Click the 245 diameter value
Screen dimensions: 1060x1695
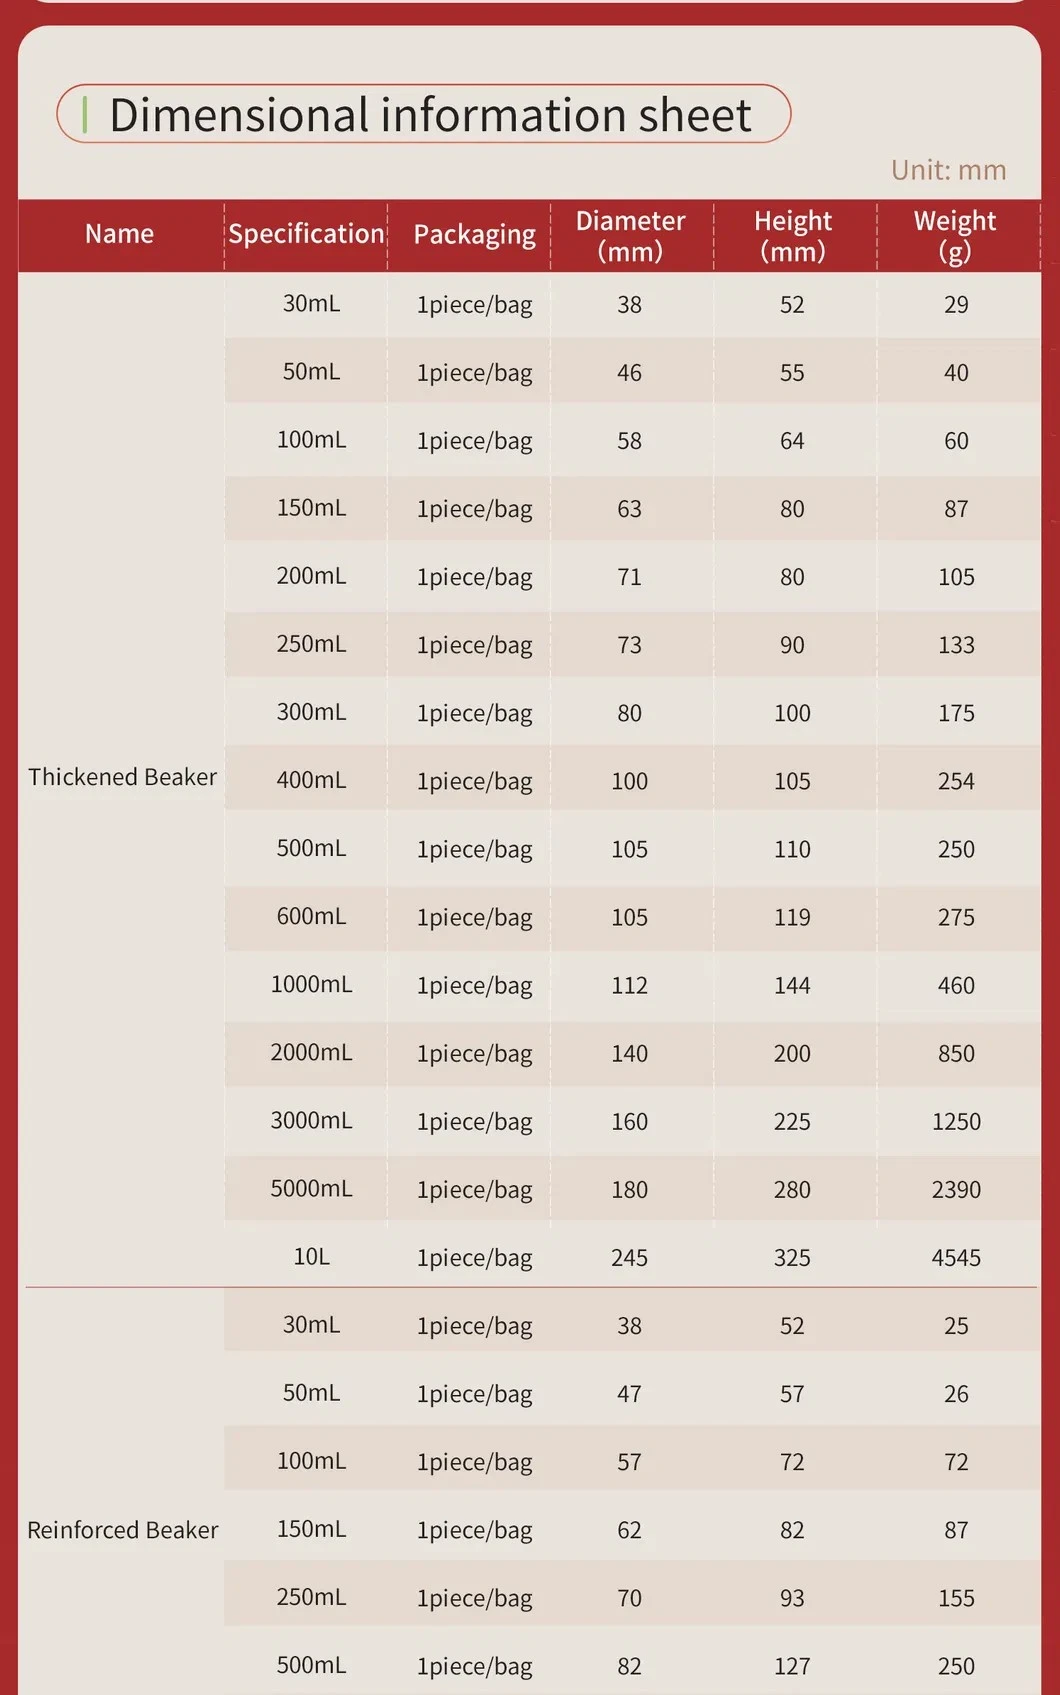[x=629, y=1258]
